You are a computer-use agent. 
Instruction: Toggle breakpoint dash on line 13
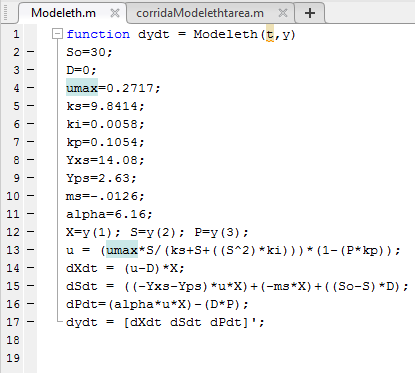point(31,250)
